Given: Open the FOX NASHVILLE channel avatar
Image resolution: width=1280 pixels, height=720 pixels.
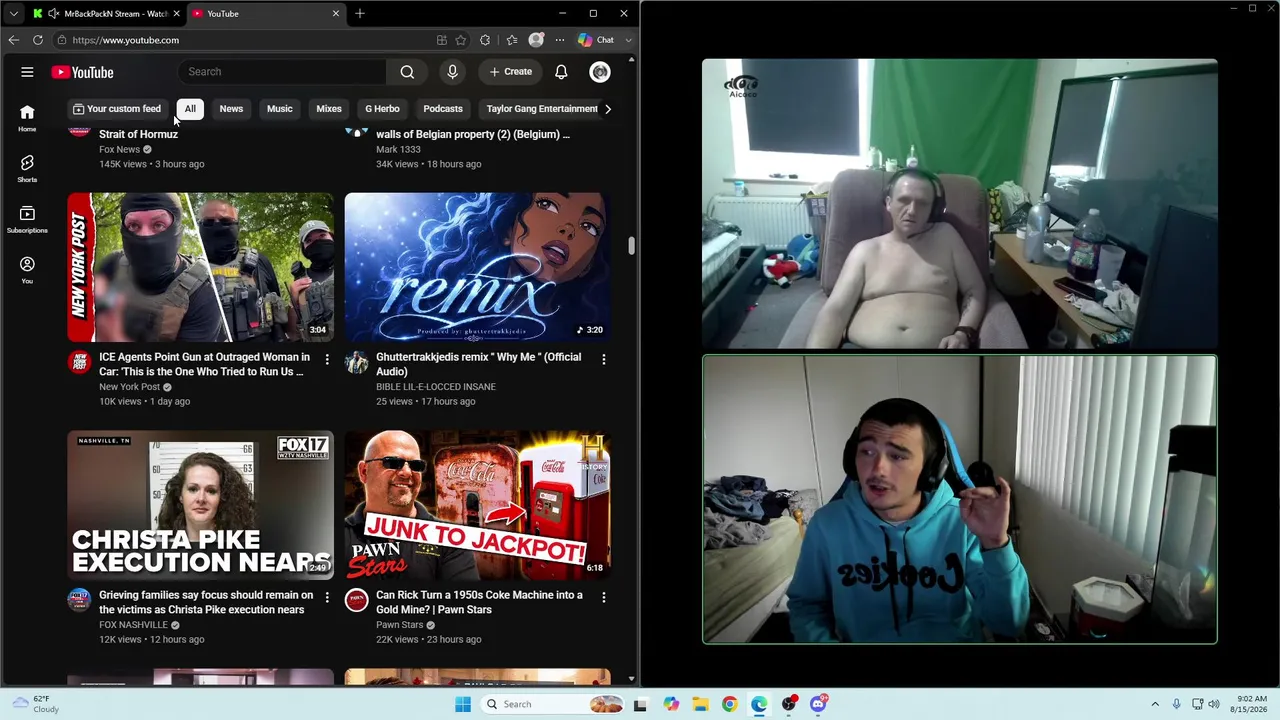Looking at the screenshot, I should coord(79,599).
